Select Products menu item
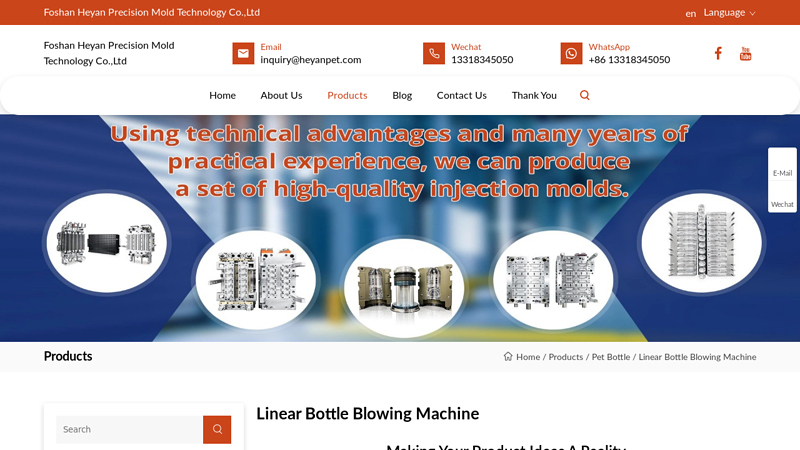This screenshot has height=450, width=800. [x=347, y=95]
